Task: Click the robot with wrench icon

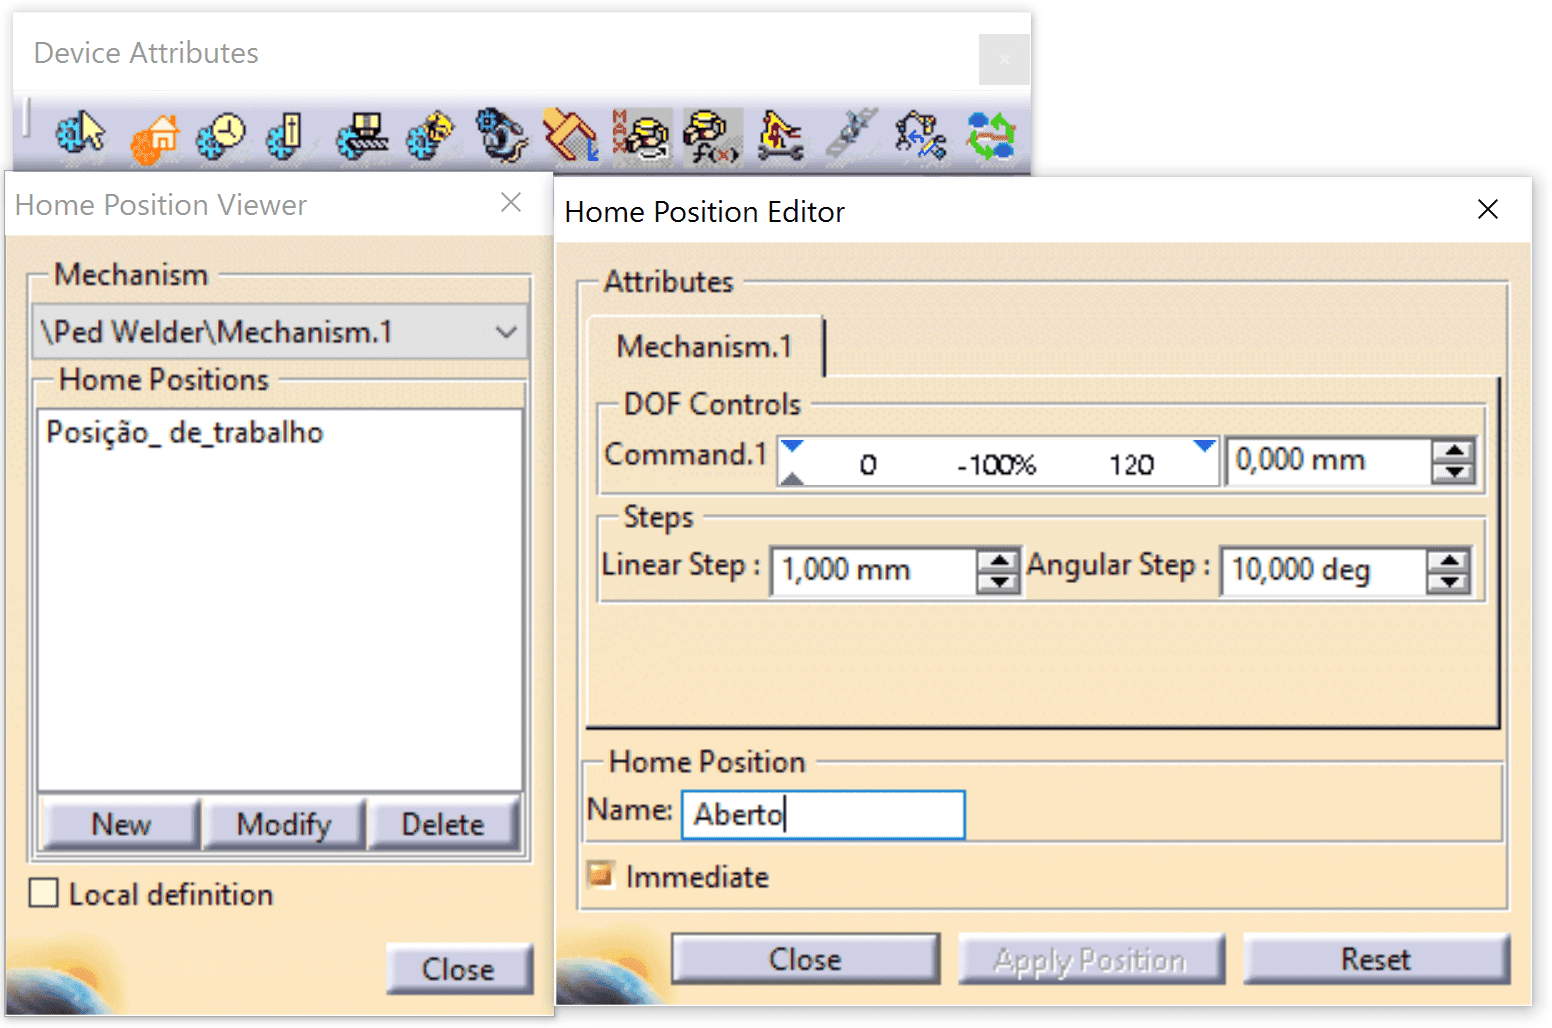Action: click(781, 136)
